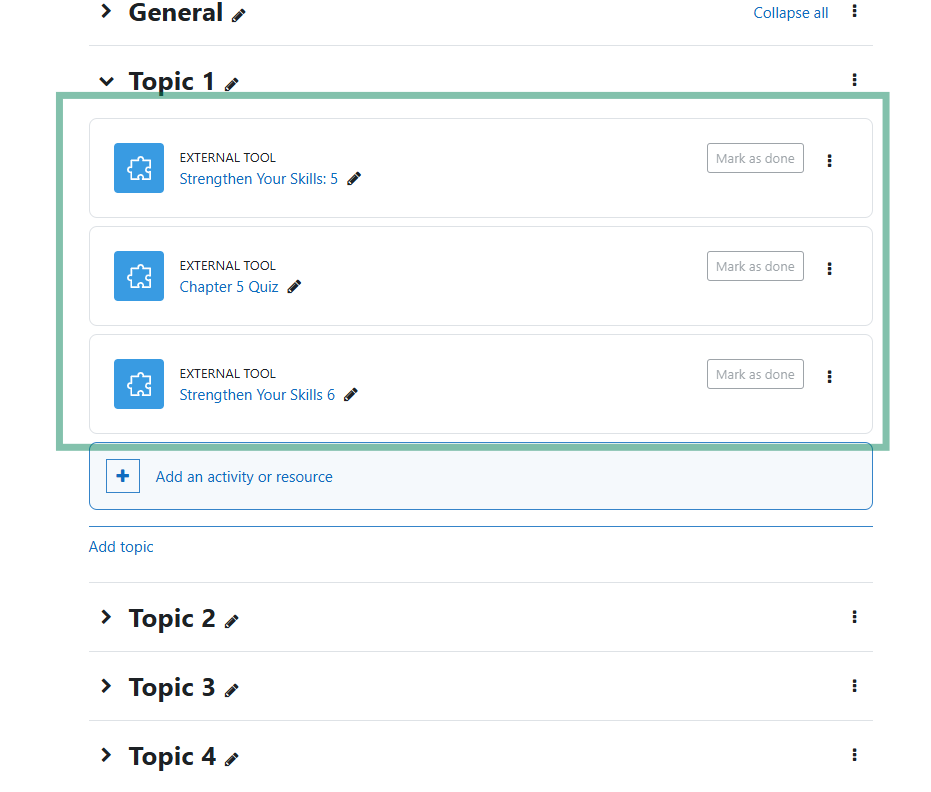This screenshot has width=931, height=792.
Task: Click the Add topic link
Action: (121, 547)
